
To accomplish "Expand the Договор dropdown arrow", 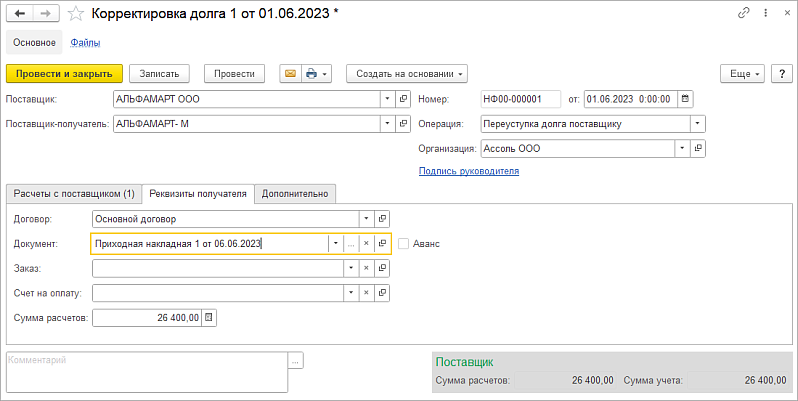I will (x=366, y=218).
